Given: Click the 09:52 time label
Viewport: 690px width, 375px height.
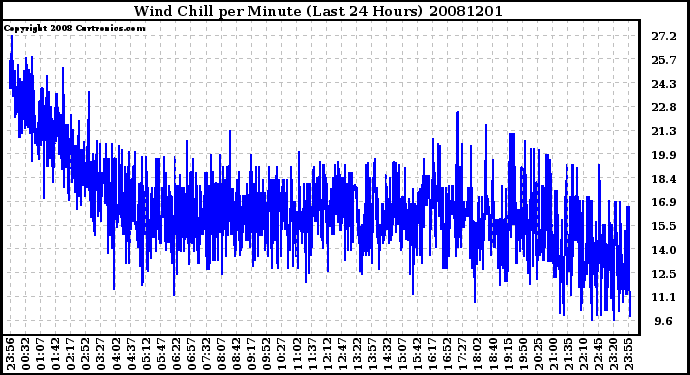Looking at the screenshot, I should [267, 354].
